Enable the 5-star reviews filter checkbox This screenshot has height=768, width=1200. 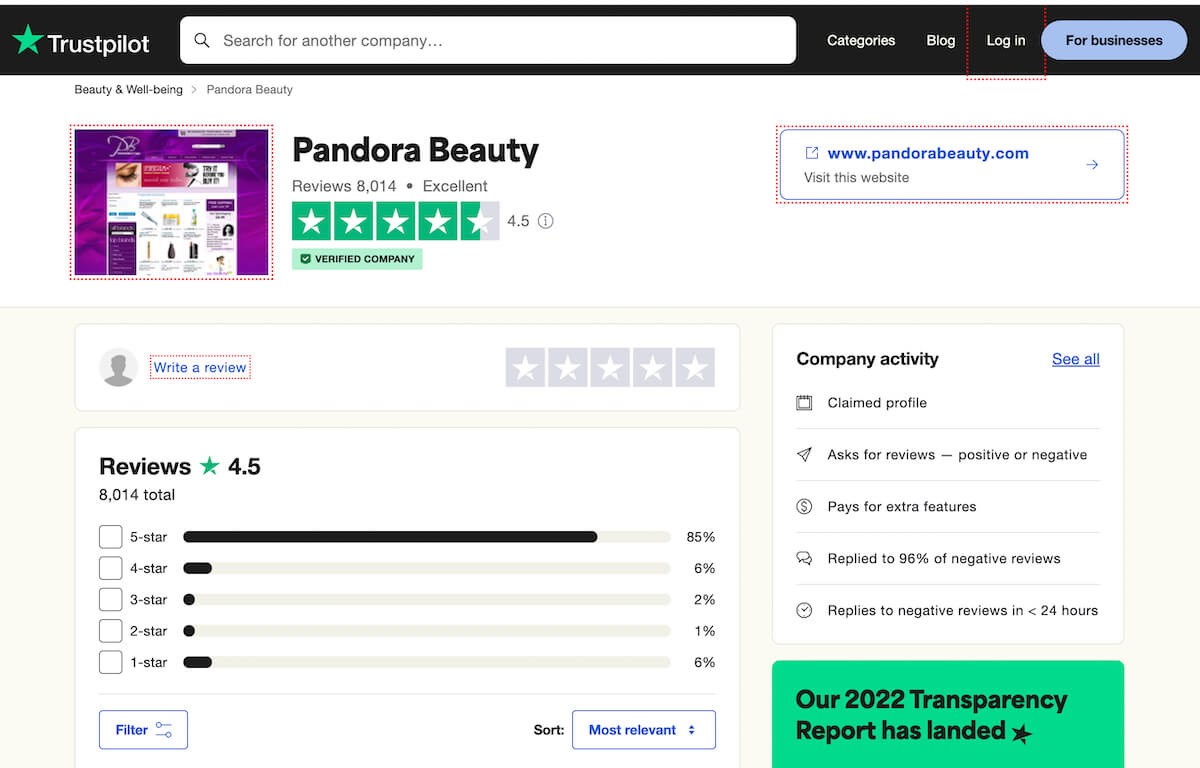click(110, 536)
